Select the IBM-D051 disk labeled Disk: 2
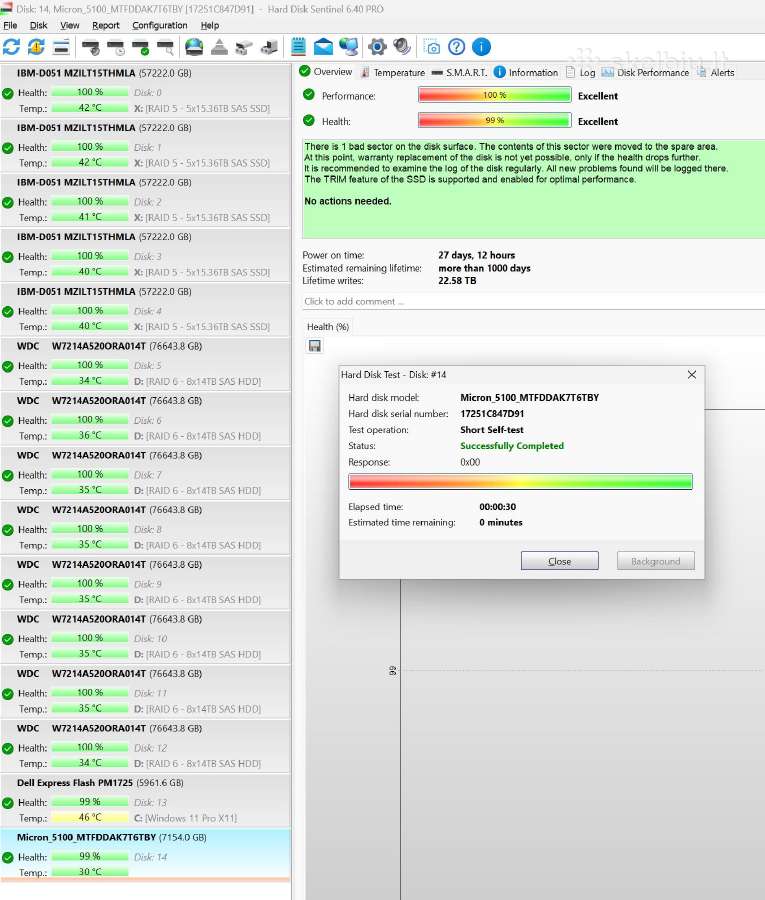Image resolution: width=765 pixels, height=900 pixels. click(145, 200)
